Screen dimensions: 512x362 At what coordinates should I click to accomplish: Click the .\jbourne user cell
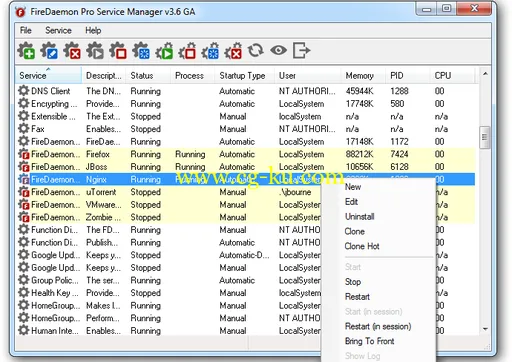(295, 192)
